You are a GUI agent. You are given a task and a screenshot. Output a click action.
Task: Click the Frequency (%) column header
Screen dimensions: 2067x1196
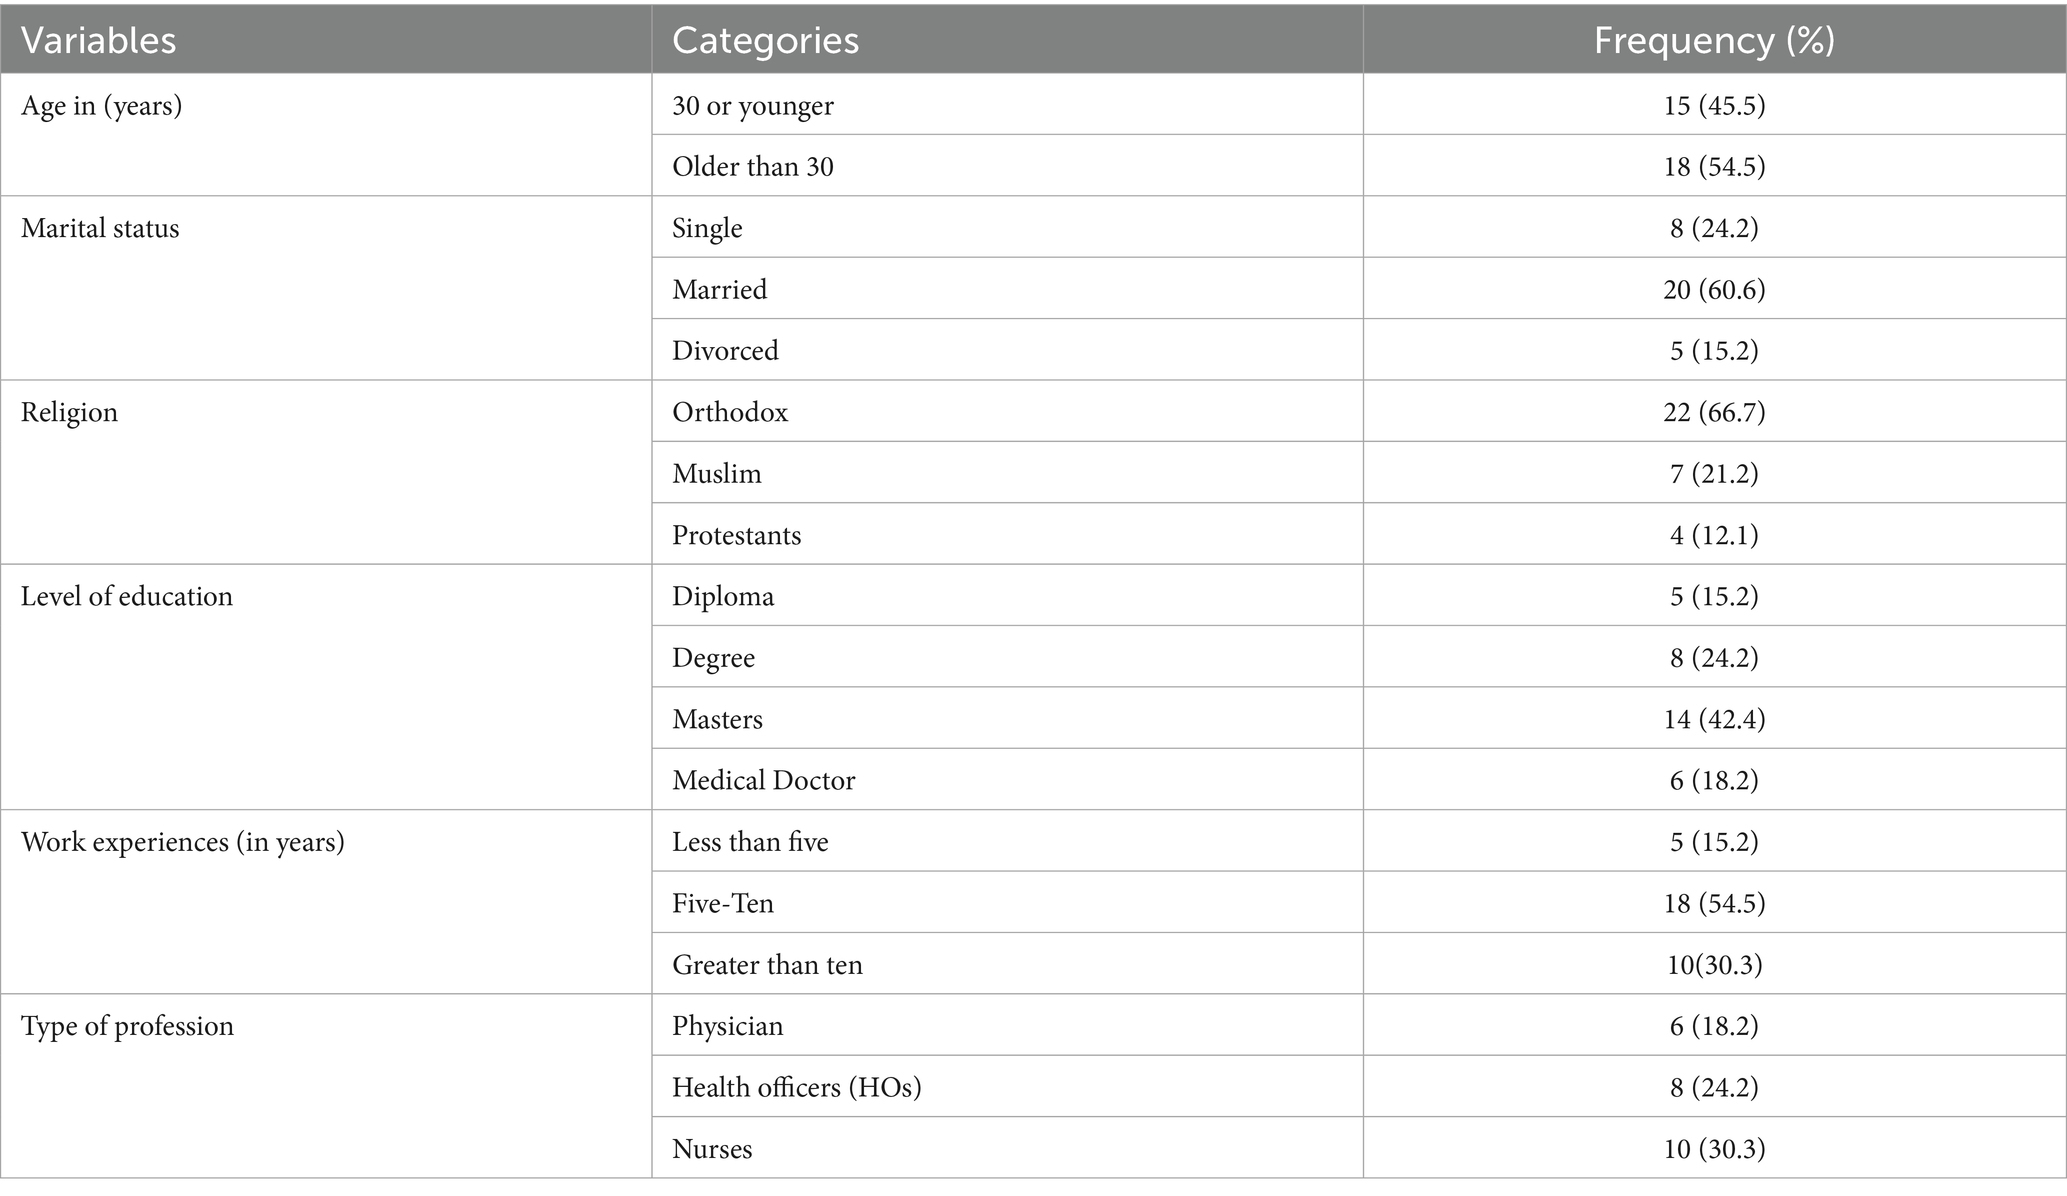1714,40
